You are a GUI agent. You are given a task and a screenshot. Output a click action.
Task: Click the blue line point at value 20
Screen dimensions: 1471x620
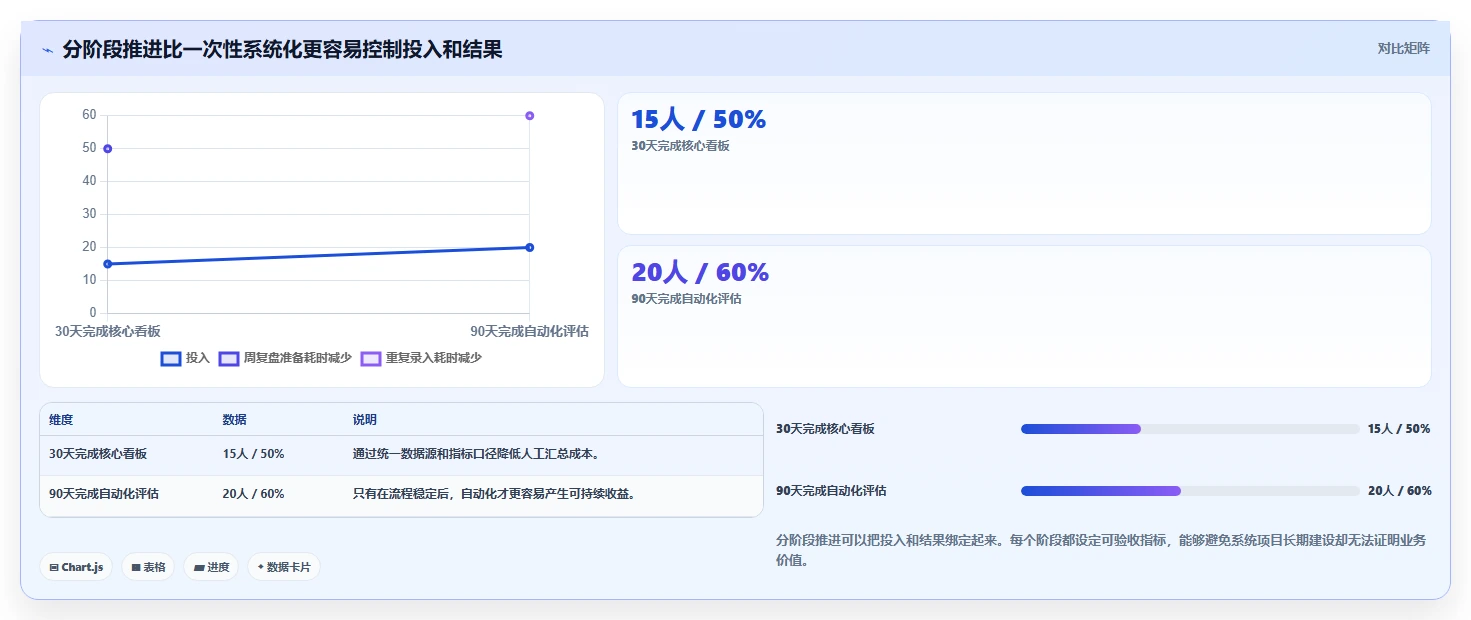[529, 247]
